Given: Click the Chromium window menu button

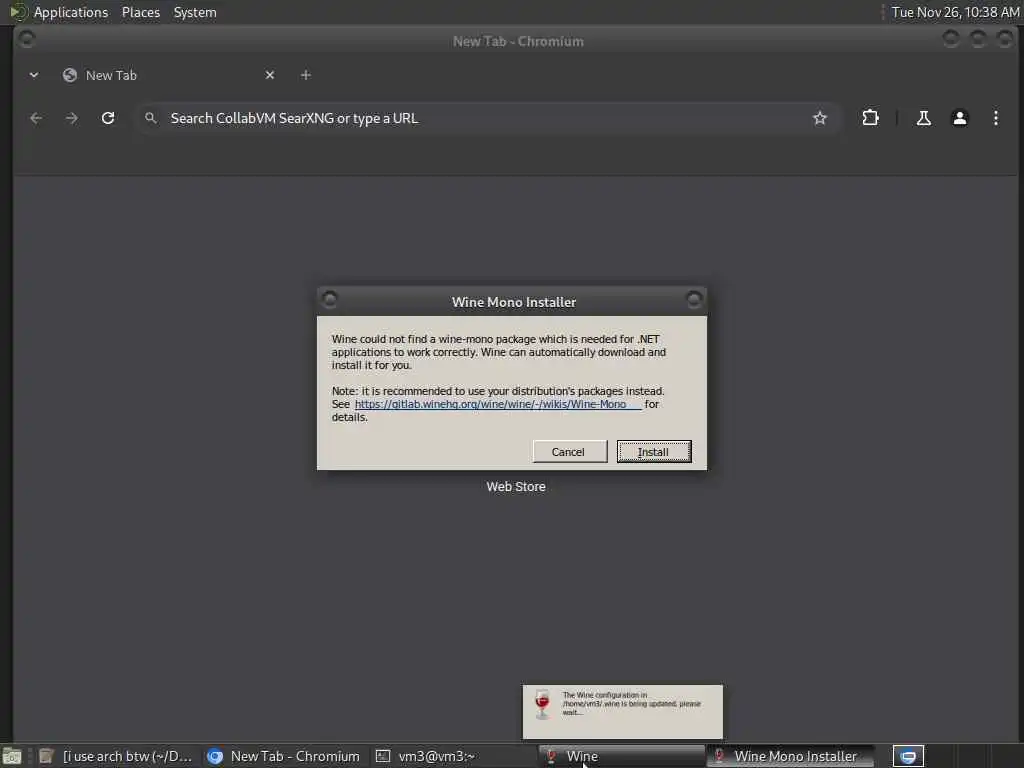Looking at the screenshot, I should coord(27,39).
